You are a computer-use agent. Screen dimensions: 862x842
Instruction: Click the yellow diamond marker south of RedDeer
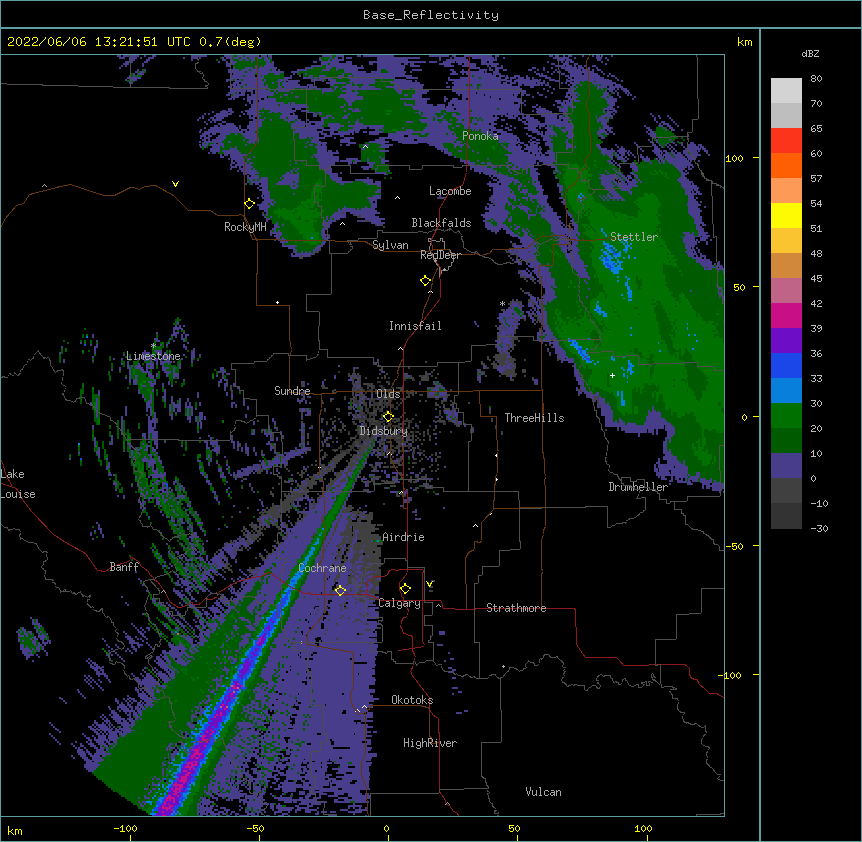coord(426,281)
